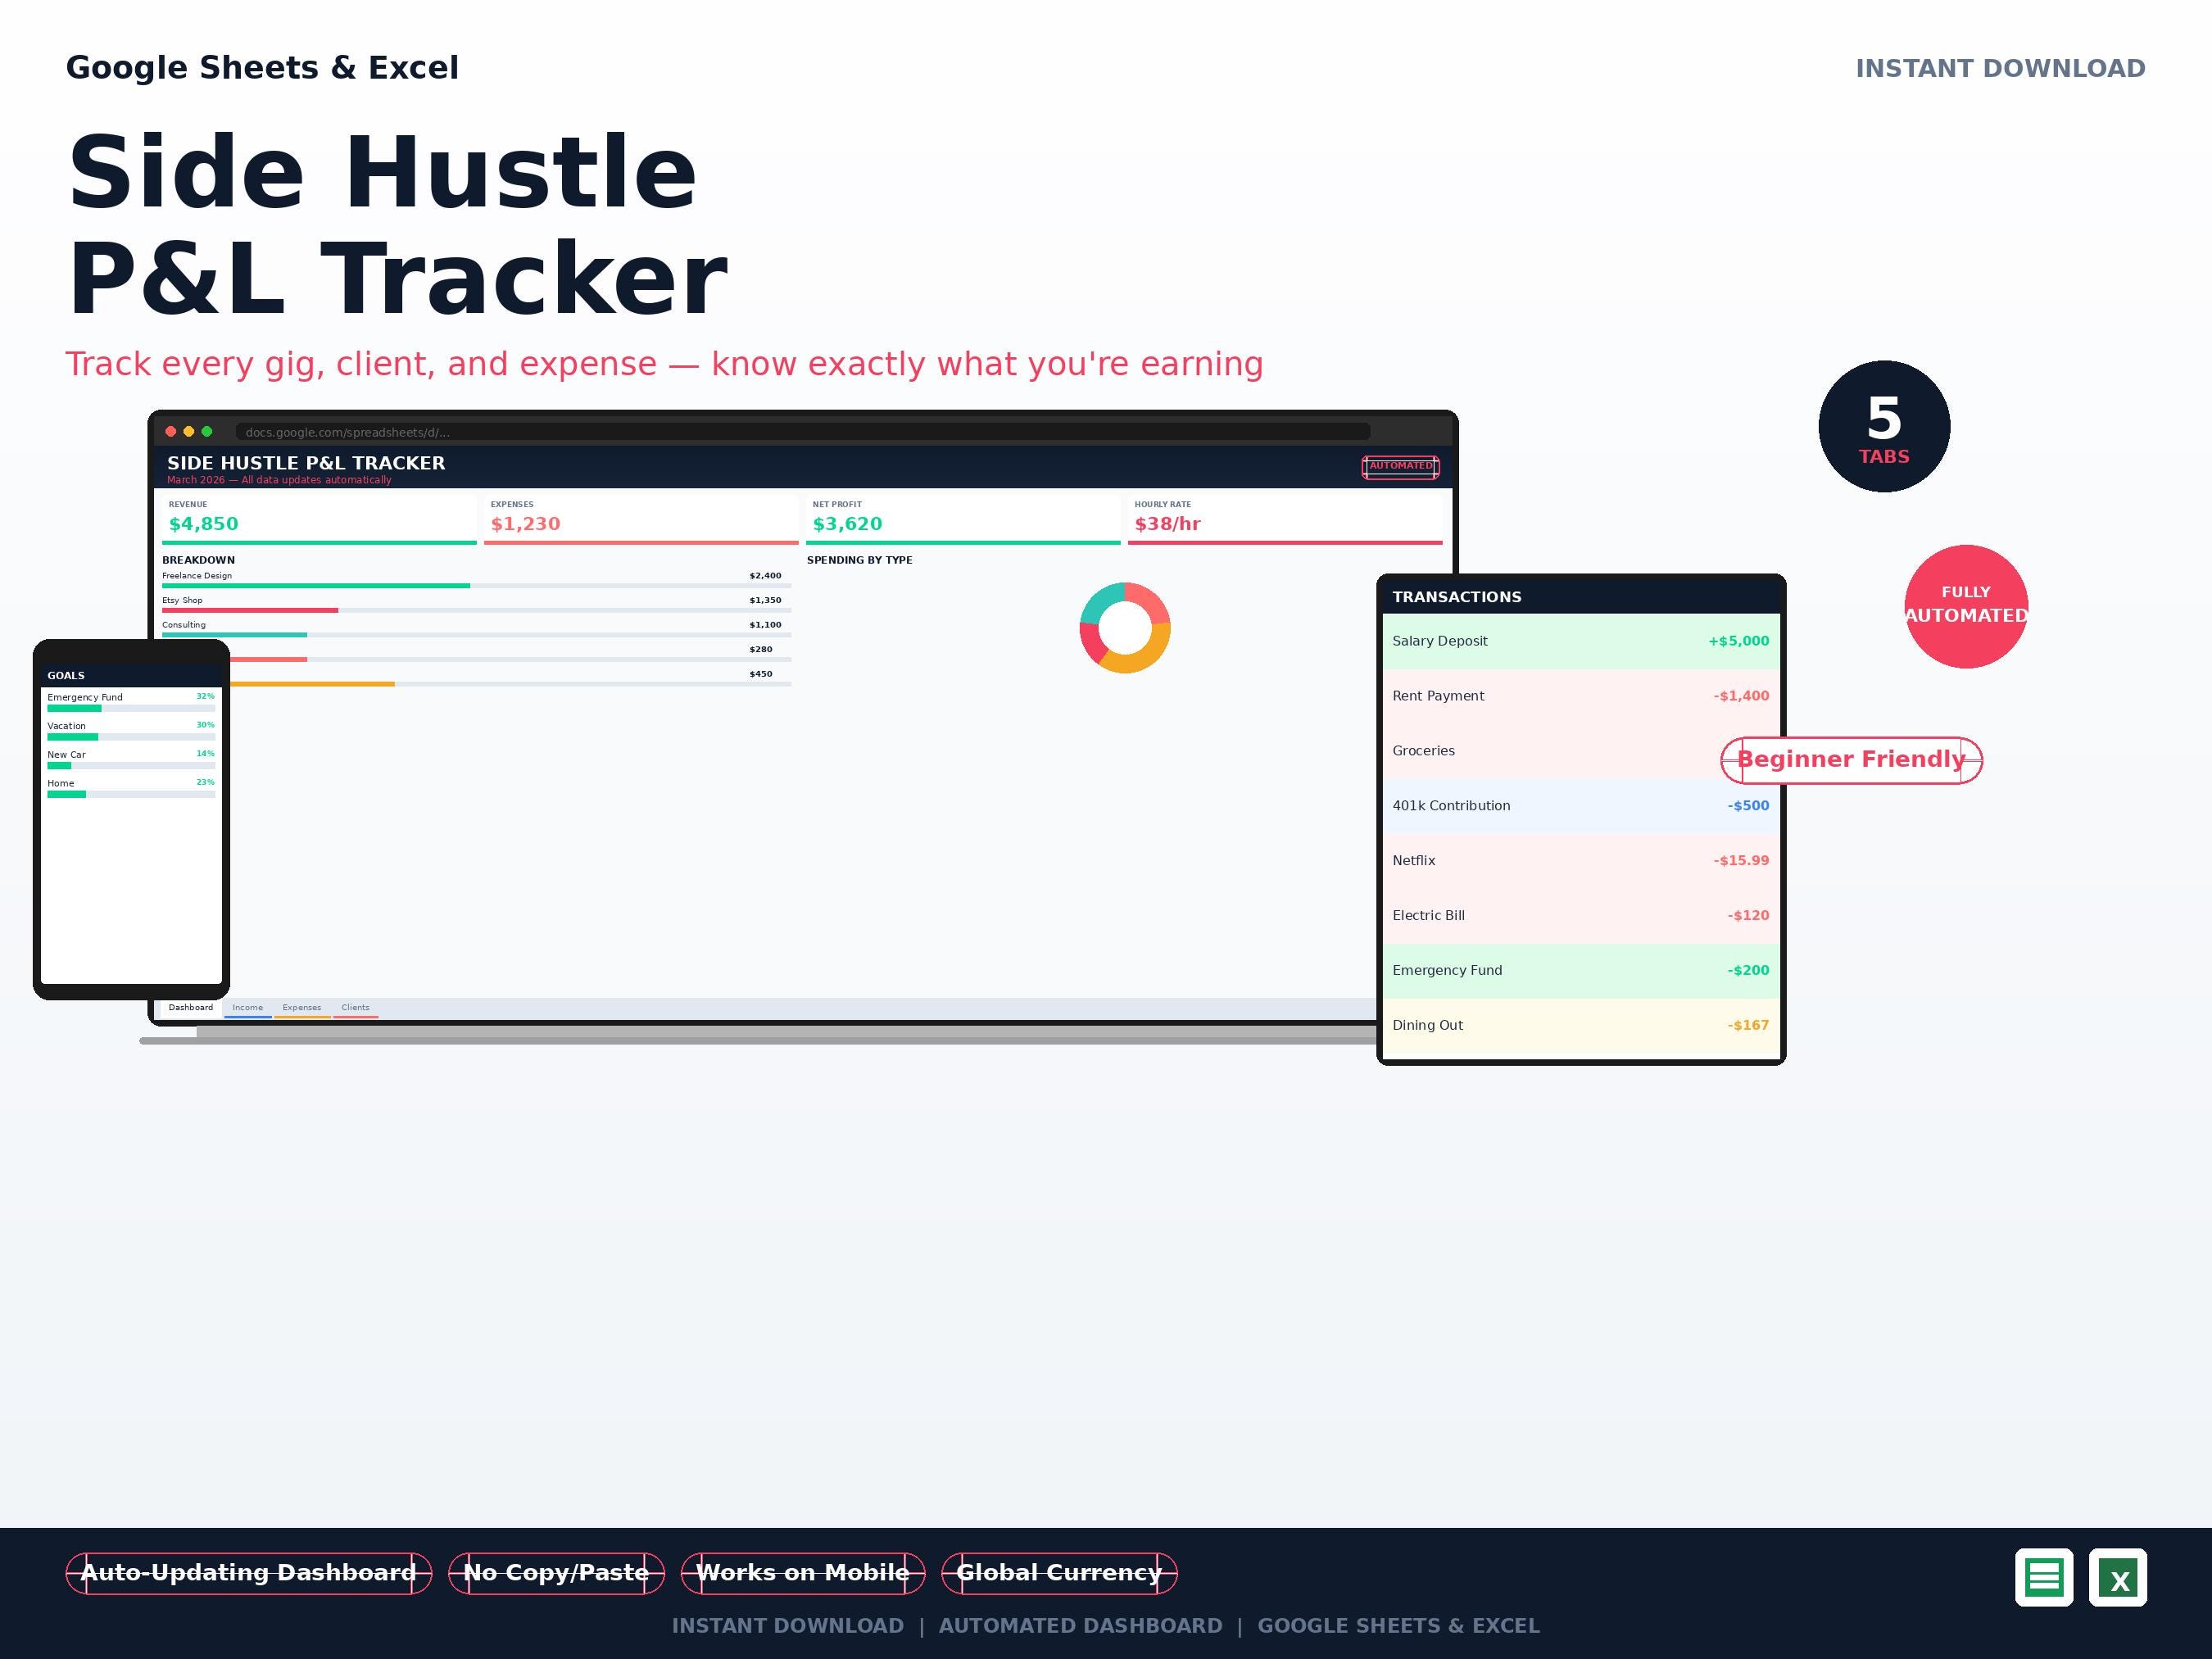The height and width of the screenshot is (1659, 2212).
Task: Click the Global Currency pill
Action: (x=1059, y=1573)
